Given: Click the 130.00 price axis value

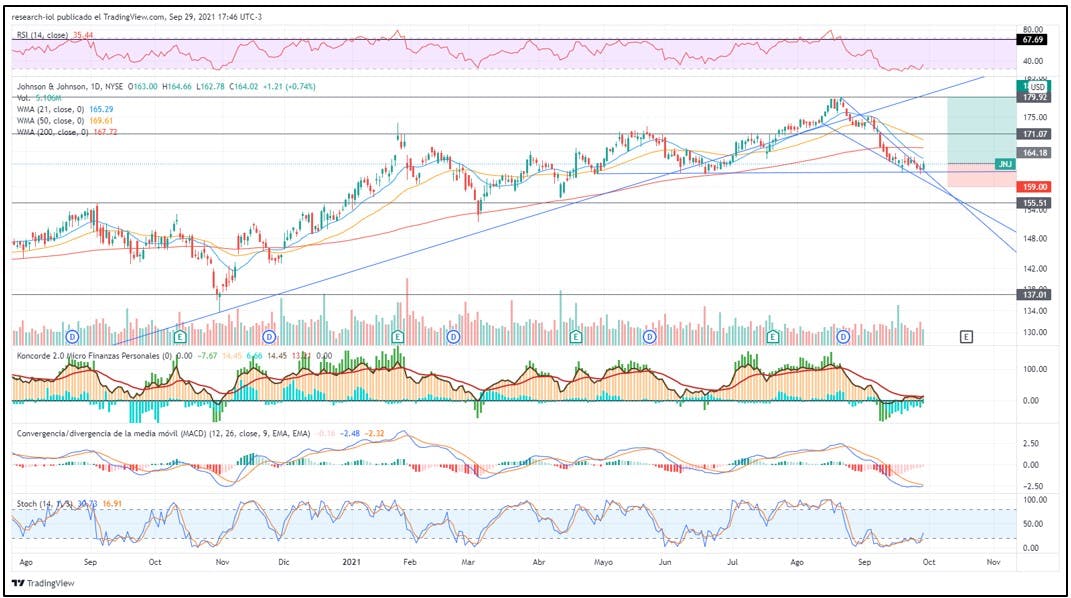Looking at the screenshot, I should (1035, 332).
